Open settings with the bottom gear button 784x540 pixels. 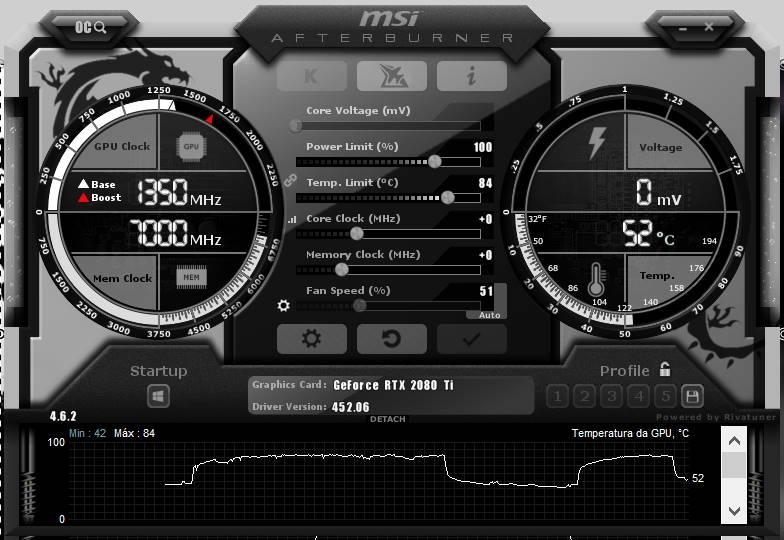click(312, 339)
